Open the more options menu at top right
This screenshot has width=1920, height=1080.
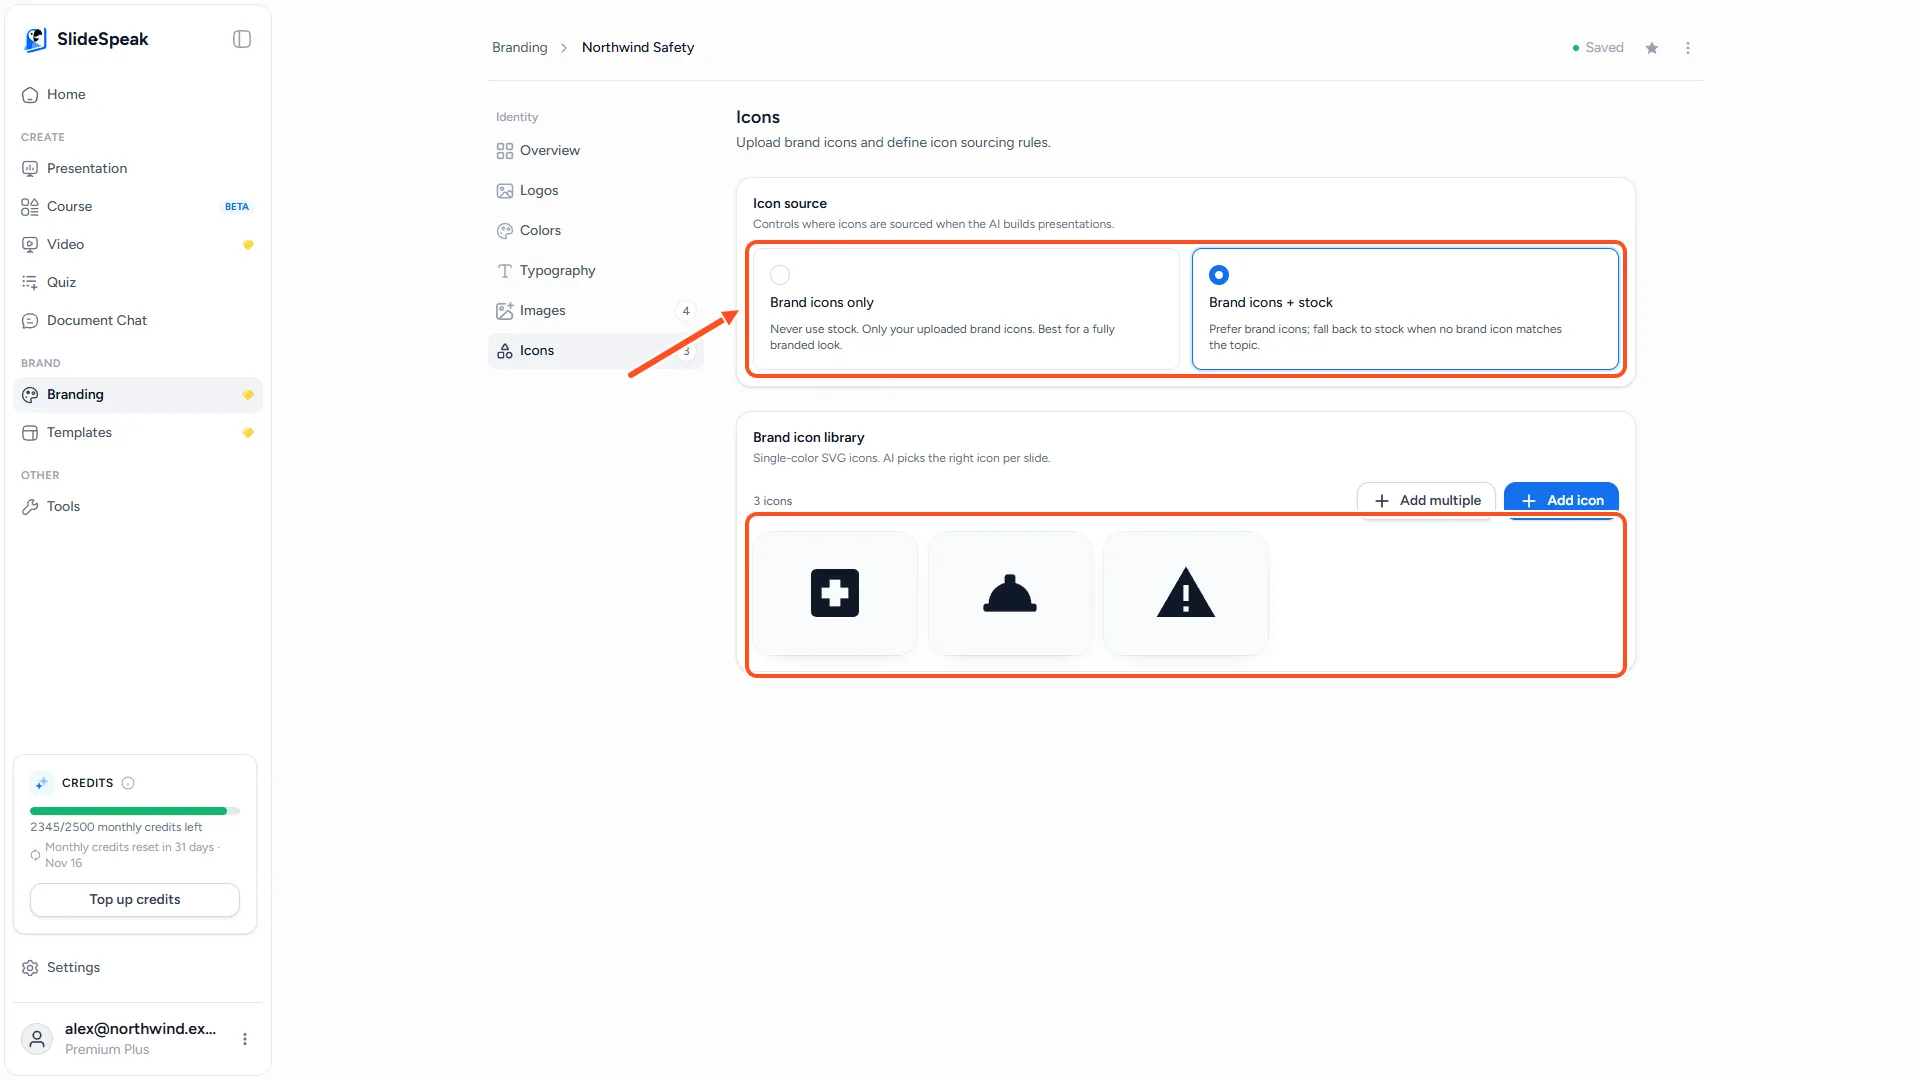pyautogui.click(x=1688, y=48)
